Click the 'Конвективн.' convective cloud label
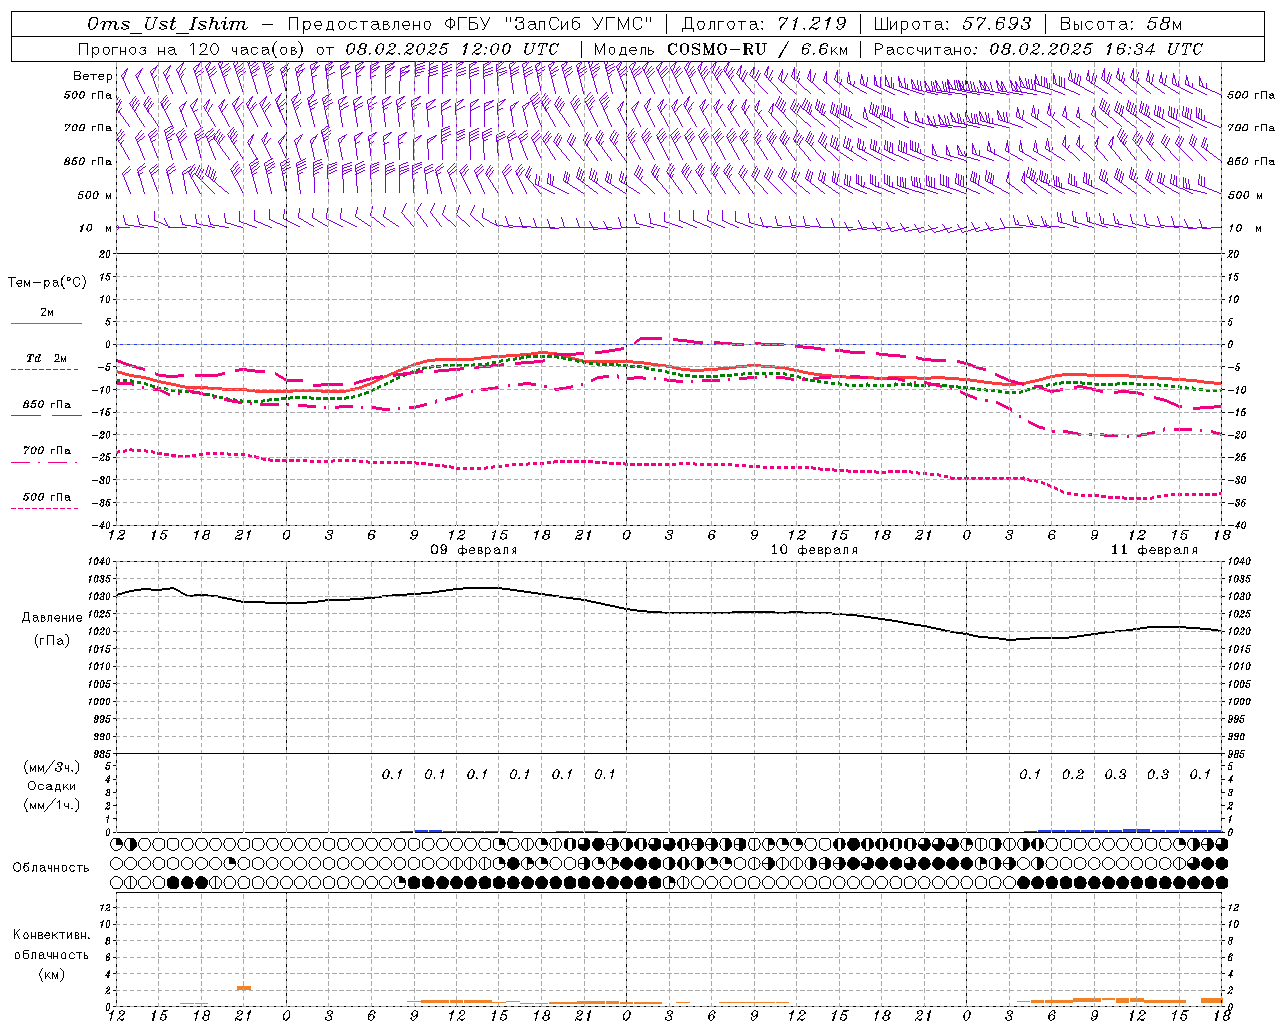This screenshot has height=1024, width=1280. 51,935
